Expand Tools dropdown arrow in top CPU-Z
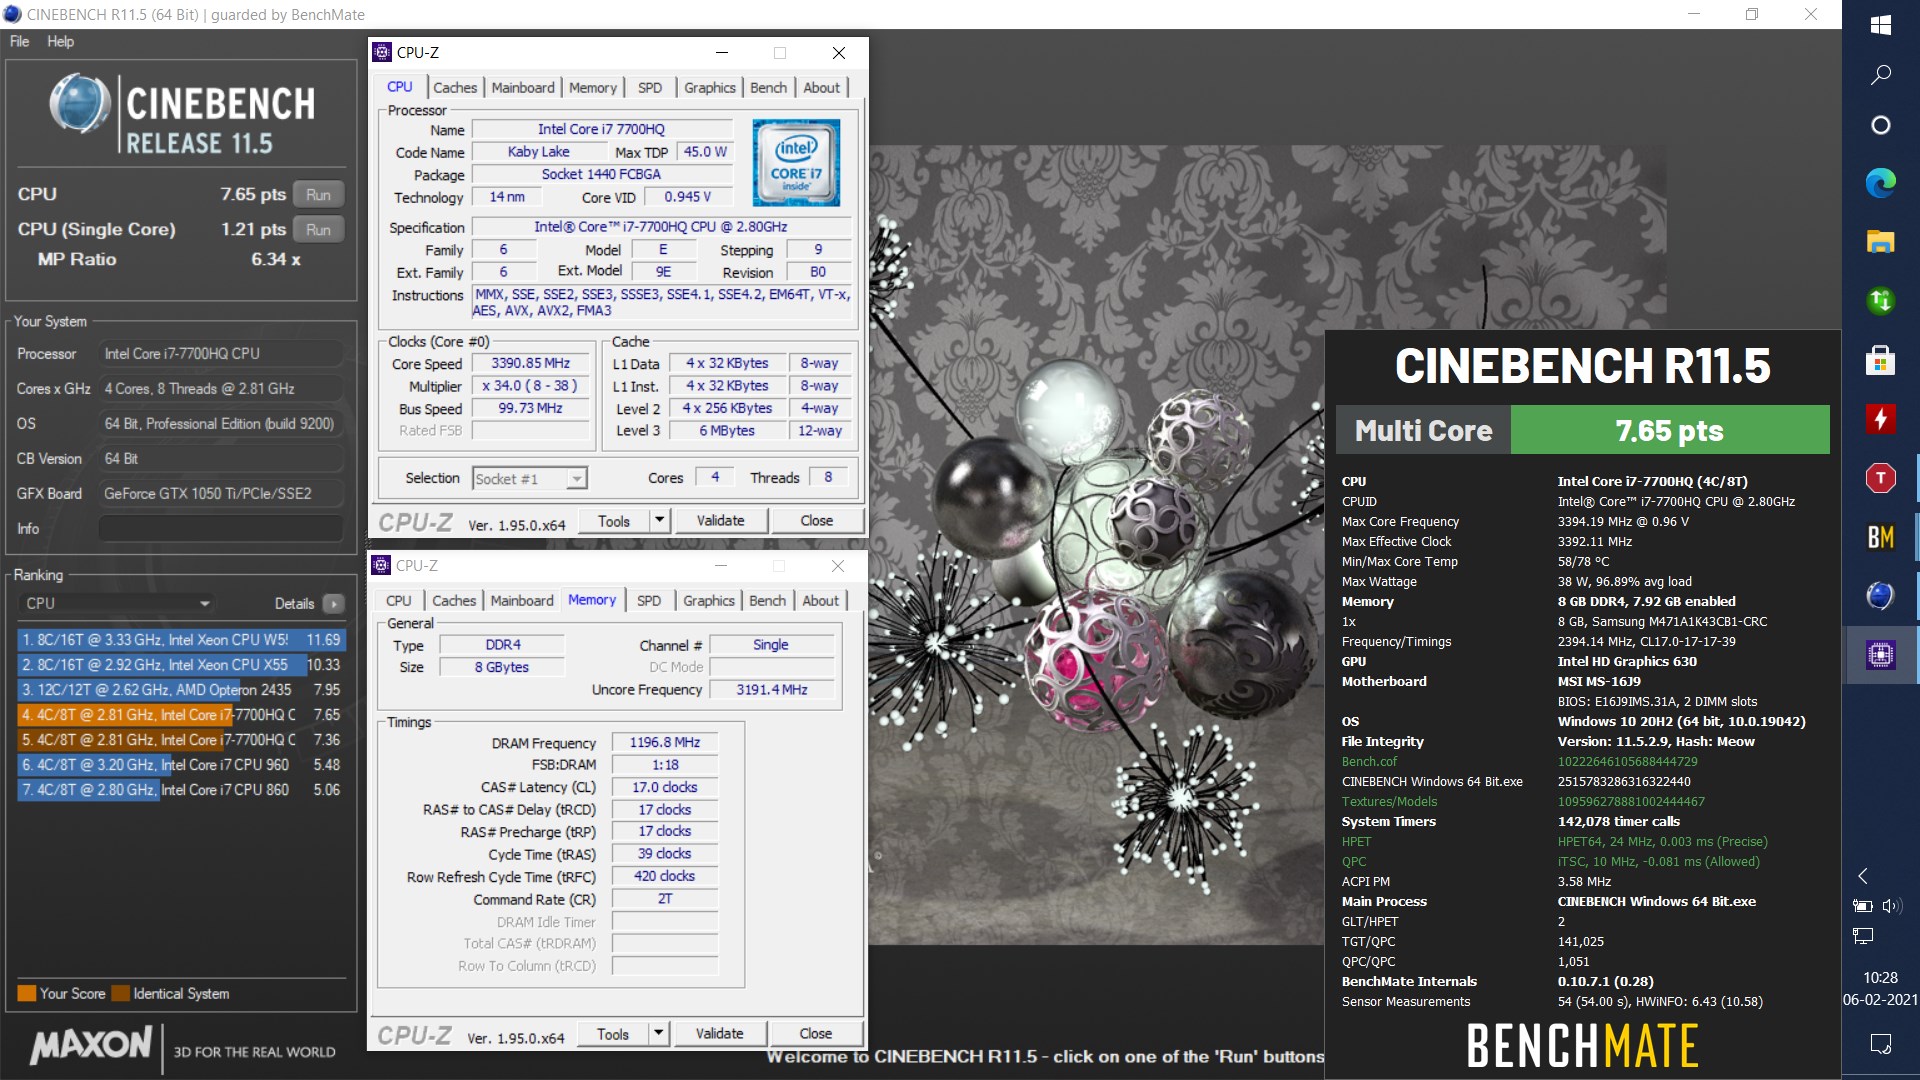Screen dimensions: 1920x1080 [659, 520]
